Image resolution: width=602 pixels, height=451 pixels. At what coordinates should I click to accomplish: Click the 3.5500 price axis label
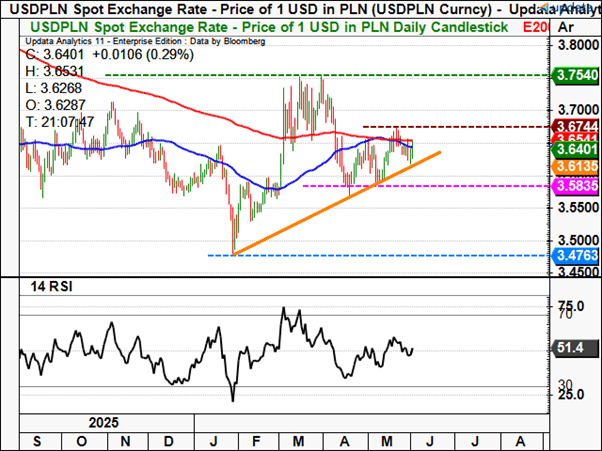coord(578,208)
